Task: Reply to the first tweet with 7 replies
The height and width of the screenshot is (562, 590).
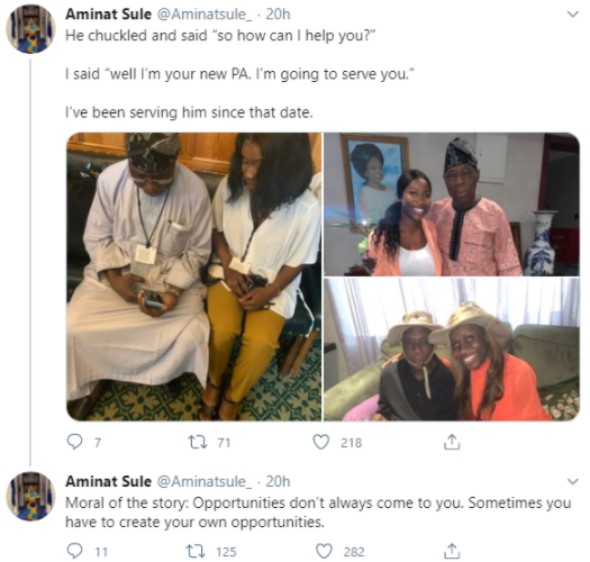Action: click(x=75, y=442)
